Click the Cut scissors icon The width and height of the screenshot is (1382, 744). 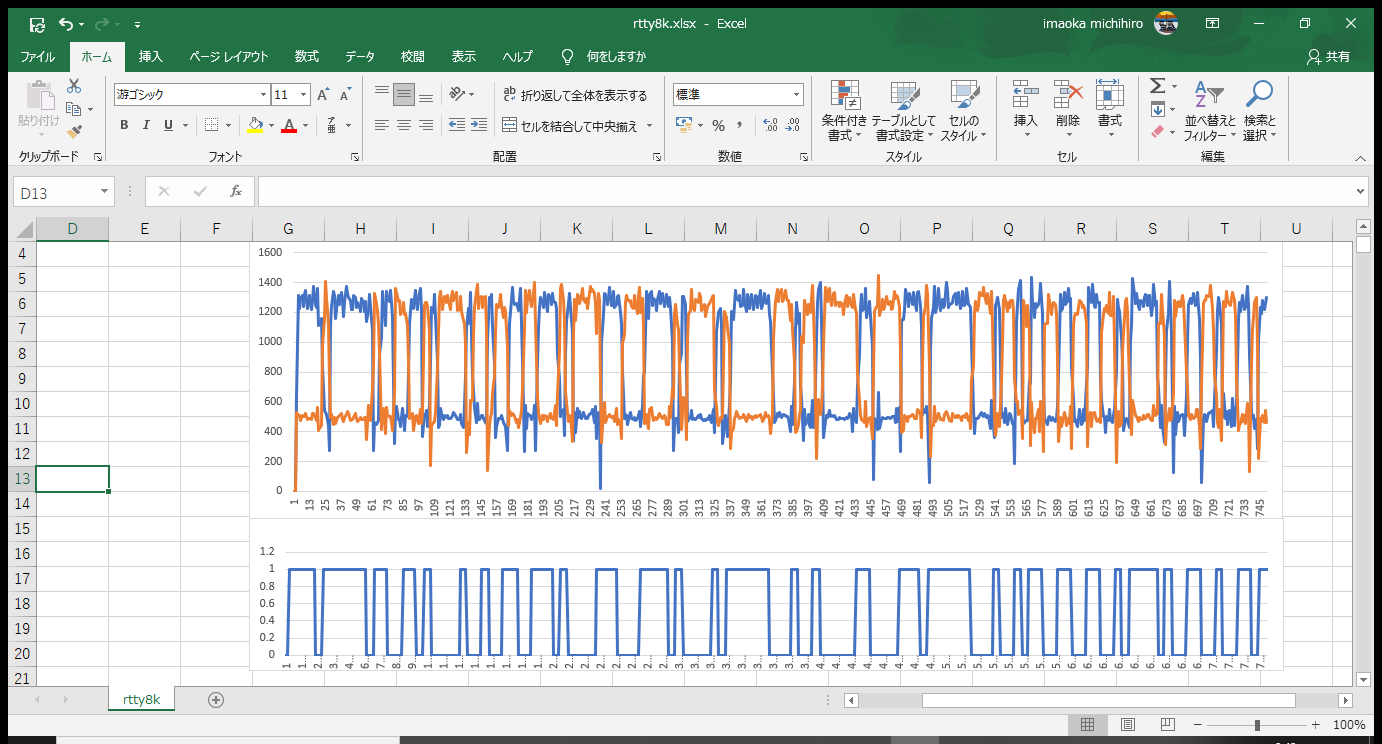(74, 87)
